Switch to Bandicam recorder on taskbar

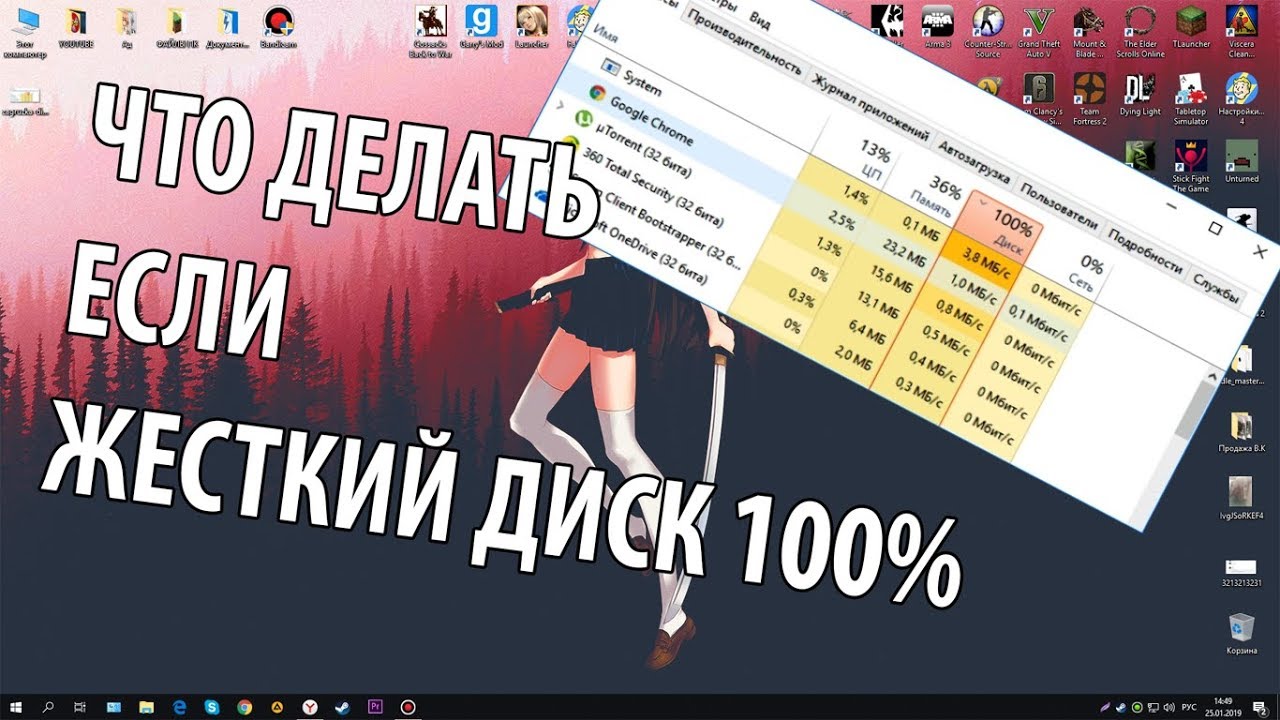point(408,707)
